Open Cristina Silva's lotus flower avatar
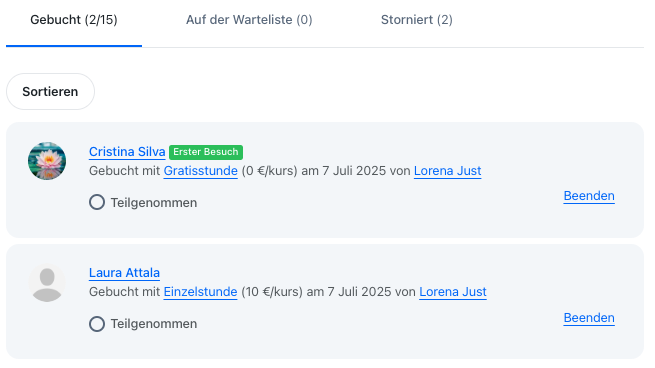The height and width of the screenshot is (368, 655). point(47,161)
